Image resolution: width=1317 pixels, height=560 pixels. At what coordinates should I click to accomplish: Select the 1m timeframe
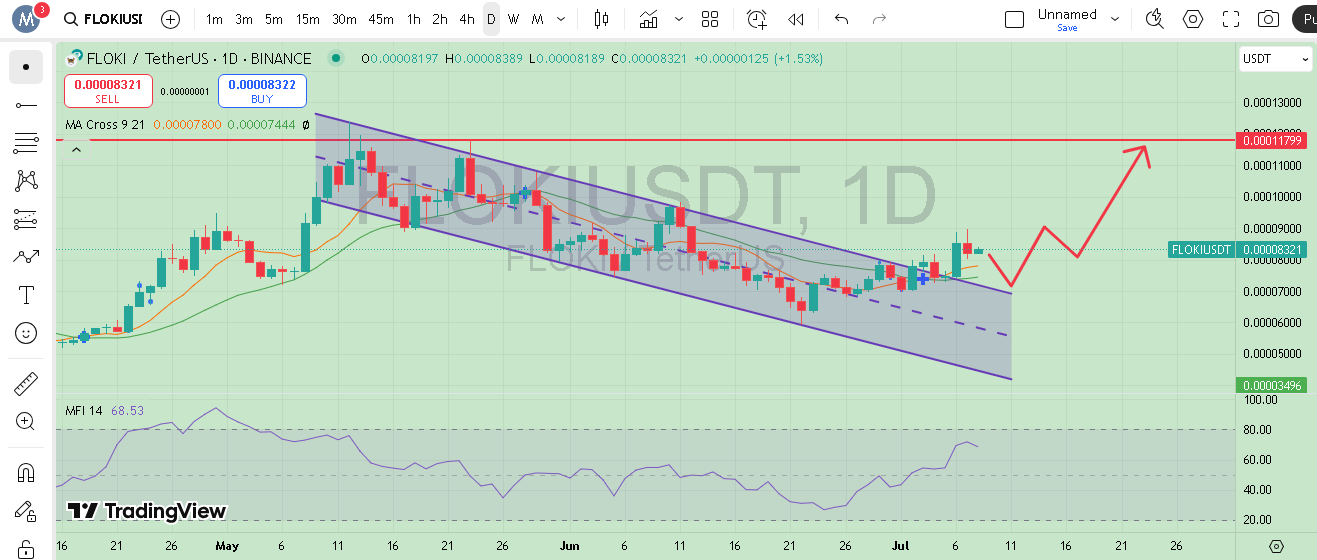[x=214, y=19]
